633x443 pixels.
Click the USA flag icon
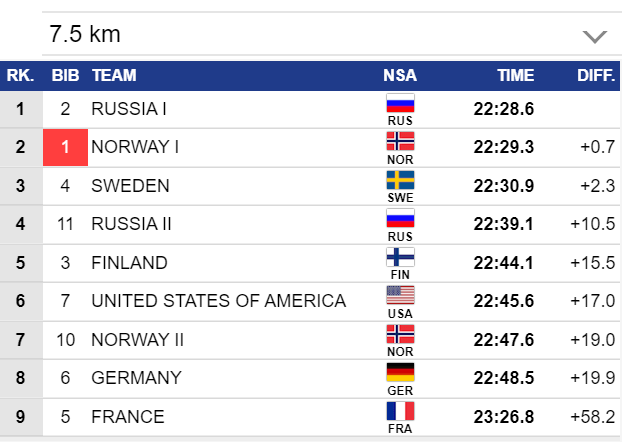(400, 295)
